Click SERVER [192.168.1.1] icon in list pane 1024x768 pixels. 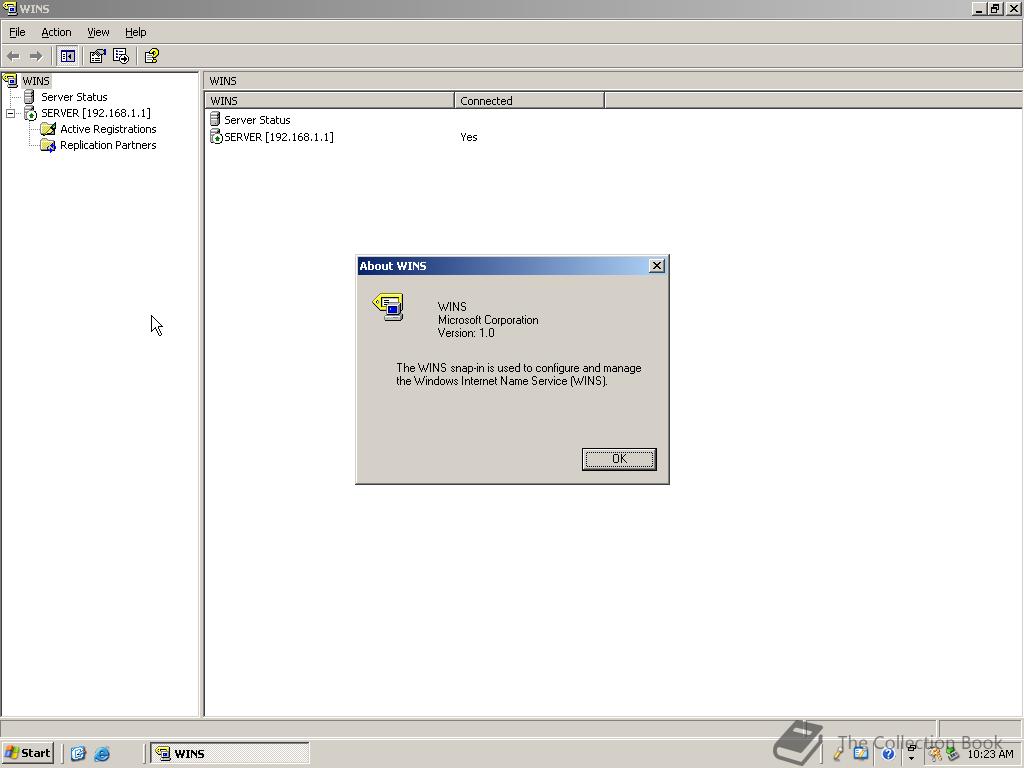tap(216, 136)
